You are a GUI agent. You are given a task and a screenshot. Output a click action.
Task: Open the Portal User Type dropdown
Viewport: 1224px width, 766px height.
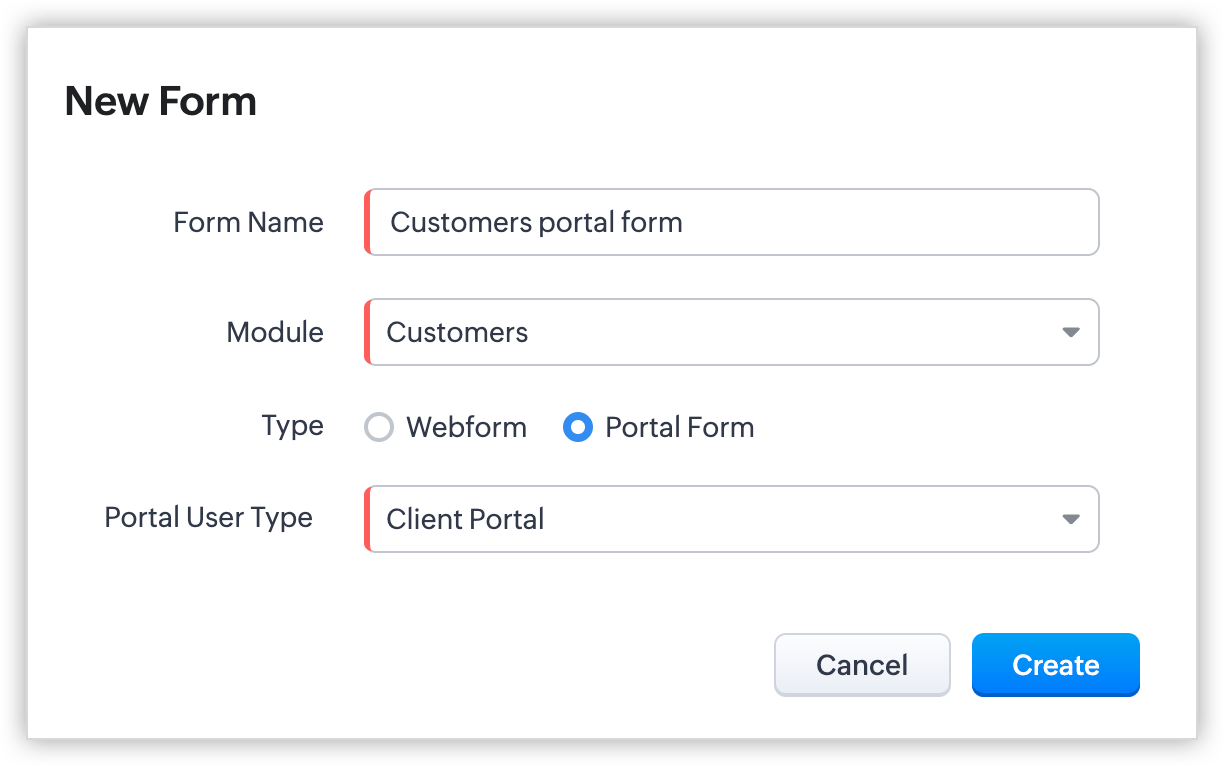(700, 519)
